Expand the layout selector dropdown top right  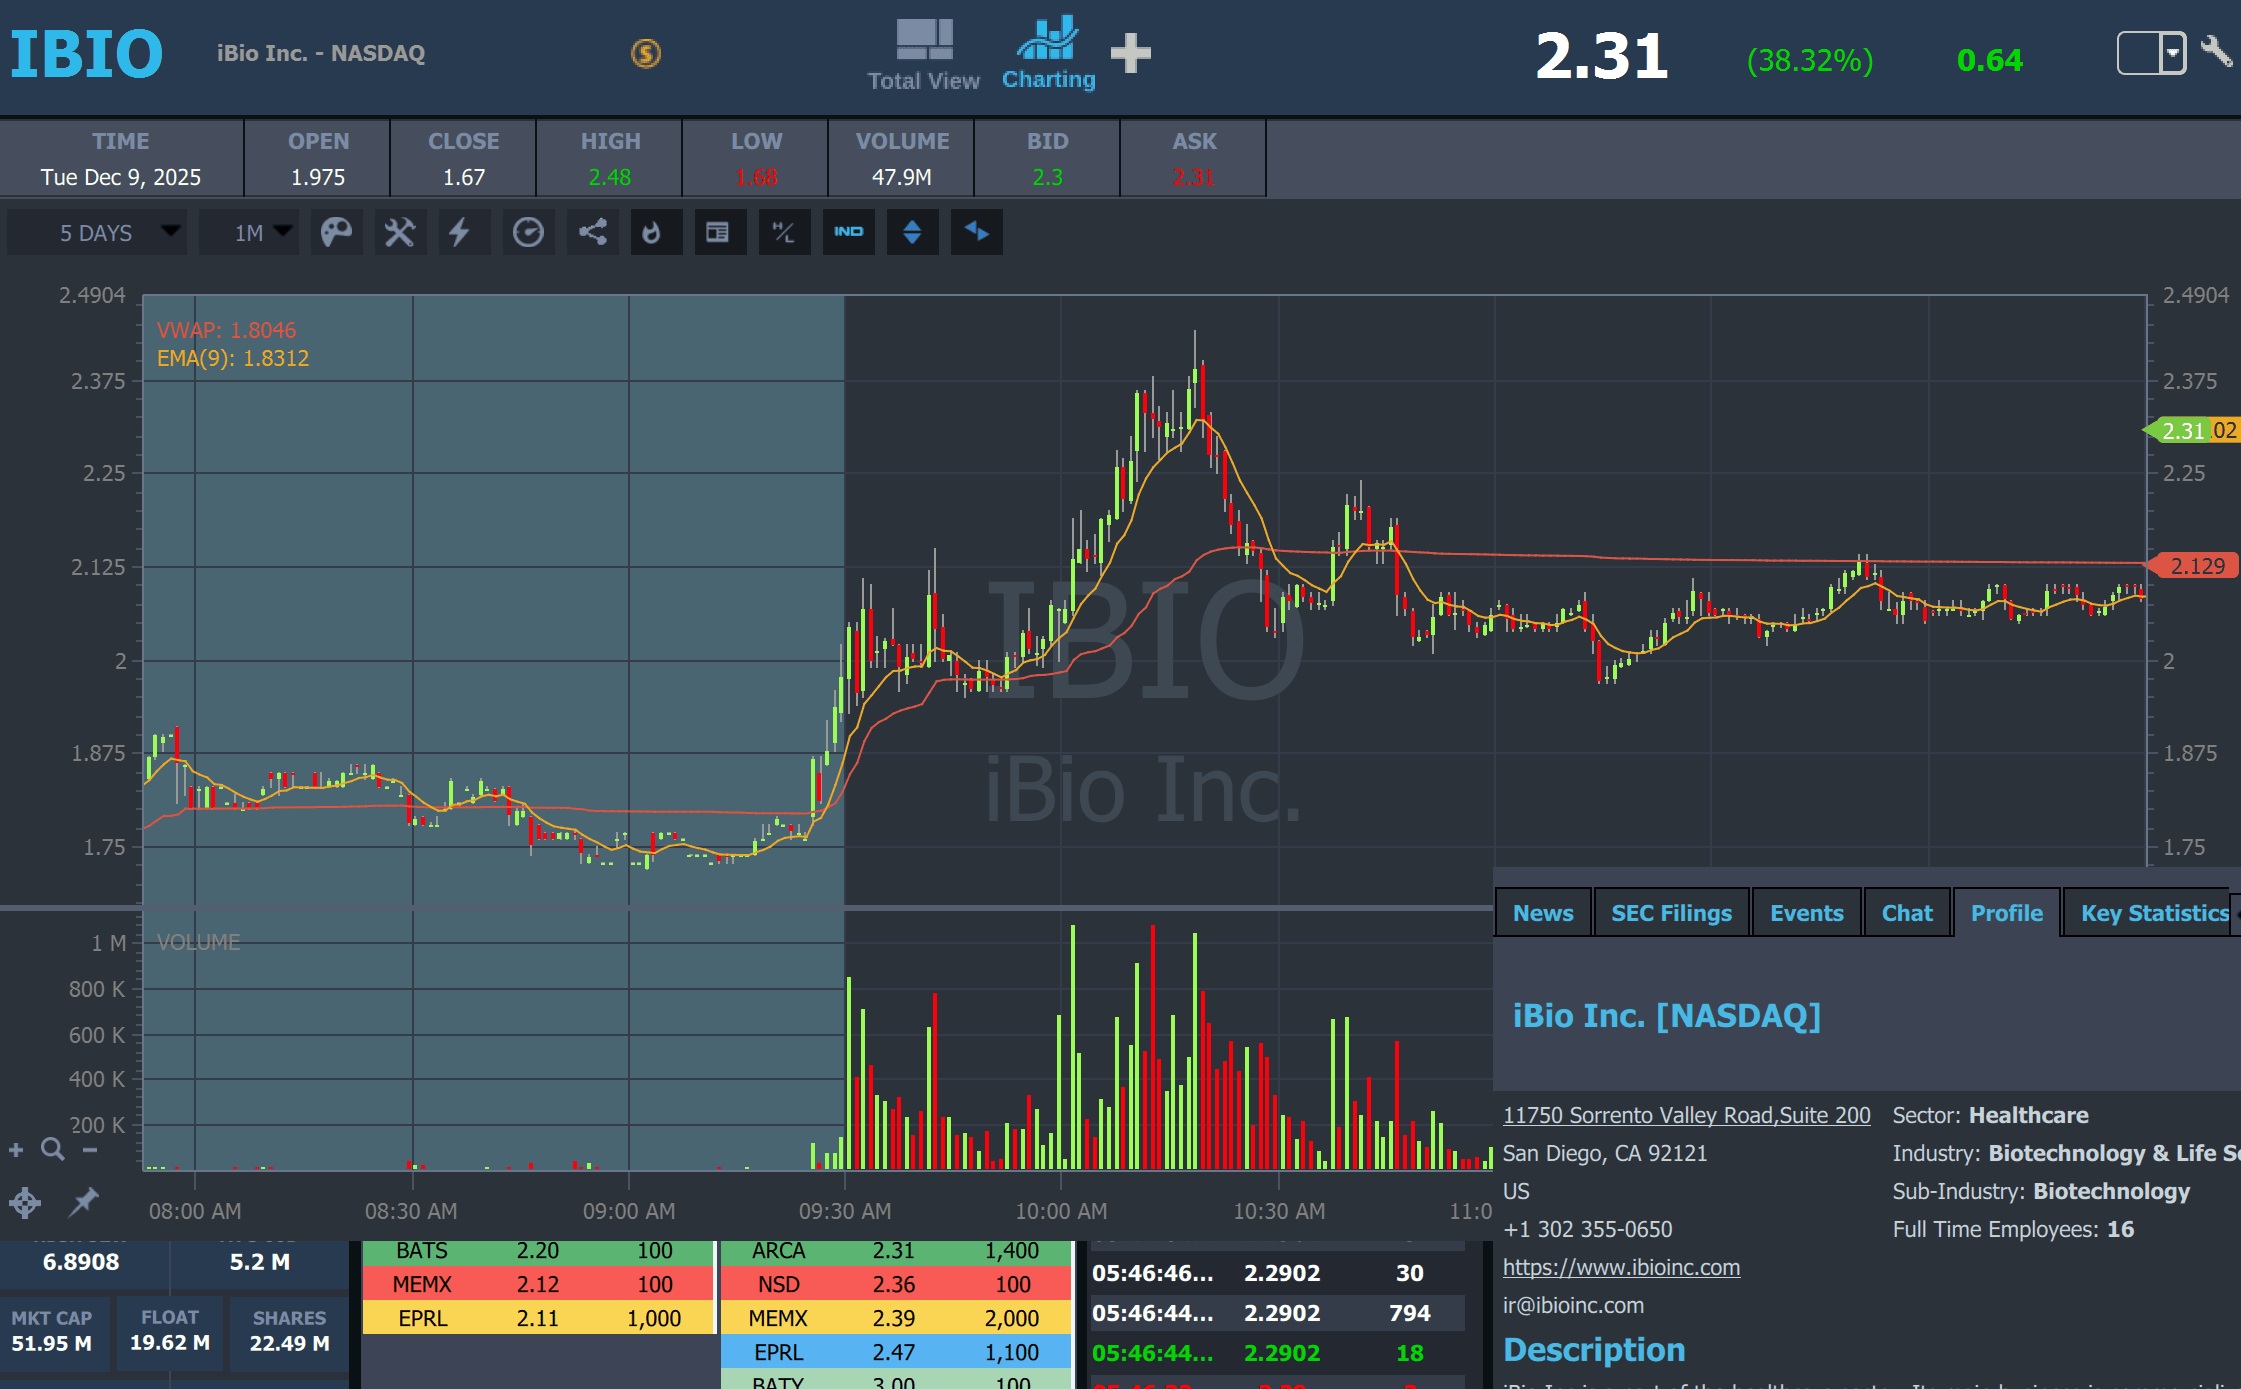click(x=2172, y=53)
